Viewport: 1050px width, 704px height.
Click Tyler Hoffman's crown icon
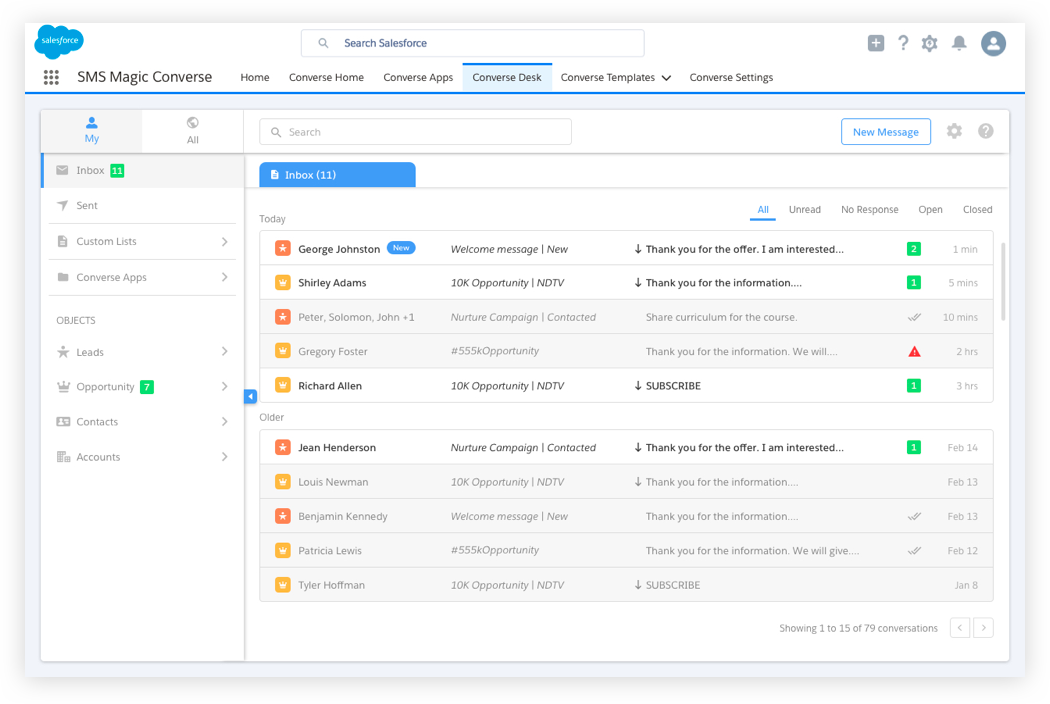283,585
